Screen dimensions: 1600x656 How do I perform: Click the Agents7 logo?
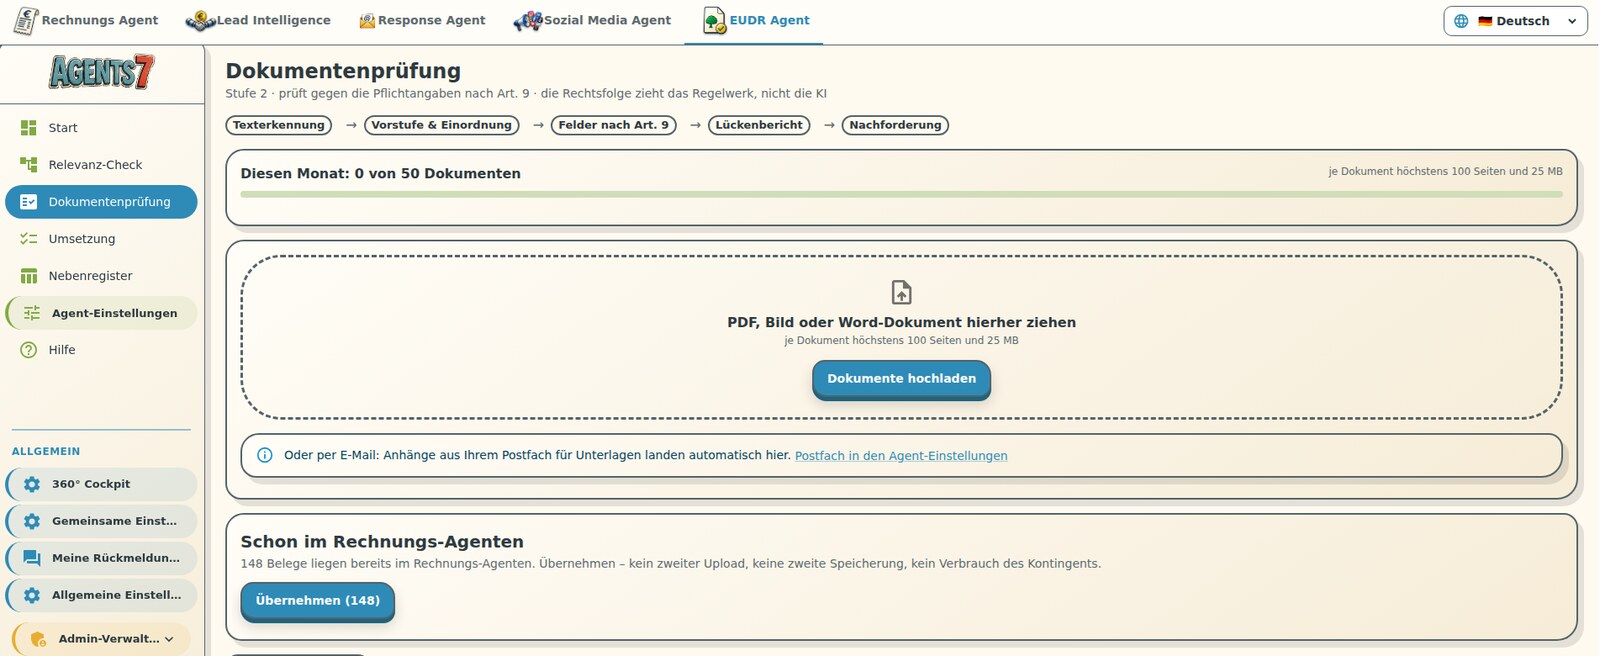(102, 72)
